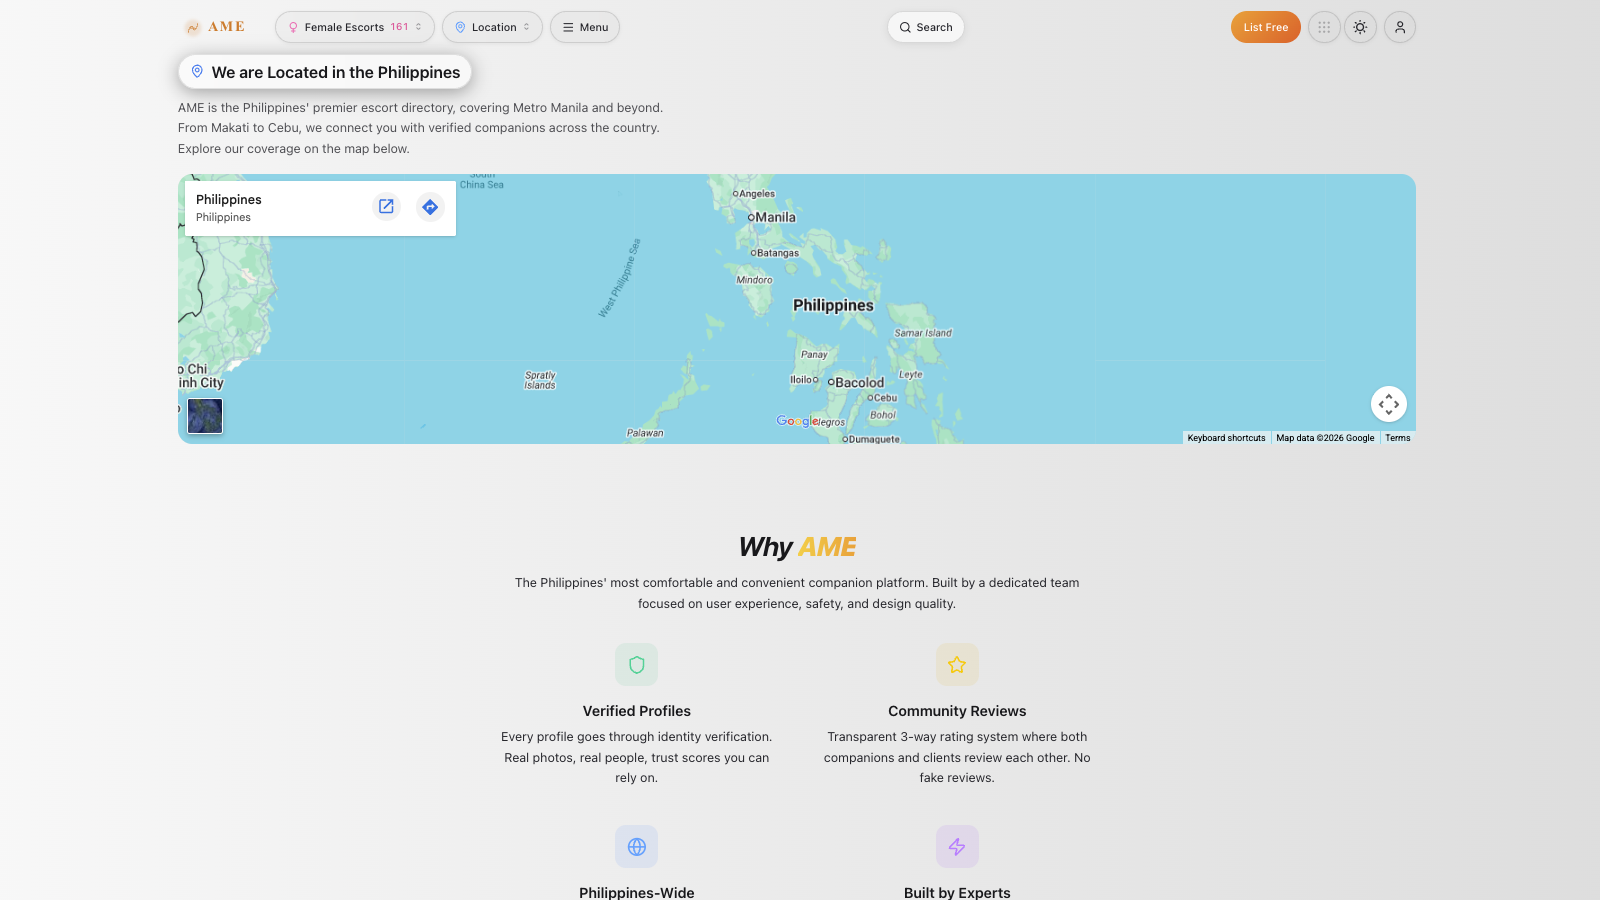Screen dimensions: 1600x900
Task: Click the Philippines-Wide globe icon
Action: pos(637,847)
